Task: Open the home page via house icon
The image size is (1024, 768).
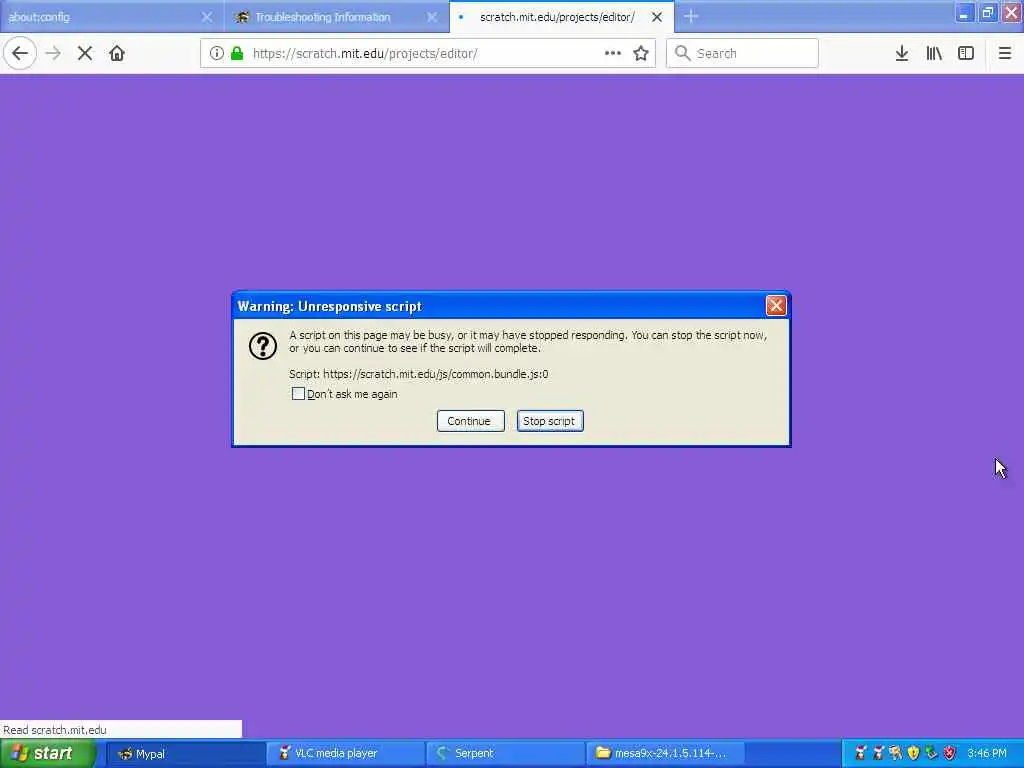Action: pos(117,53)
